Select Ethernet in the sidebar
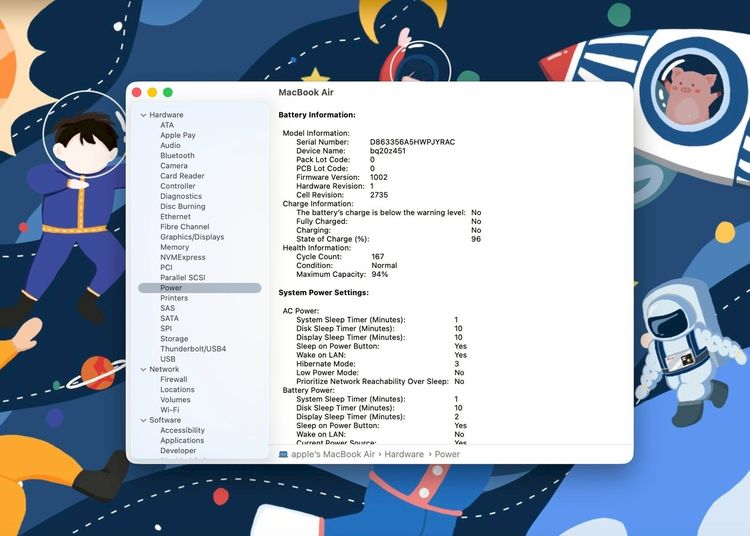750x536 pixels. click(176, 217)
